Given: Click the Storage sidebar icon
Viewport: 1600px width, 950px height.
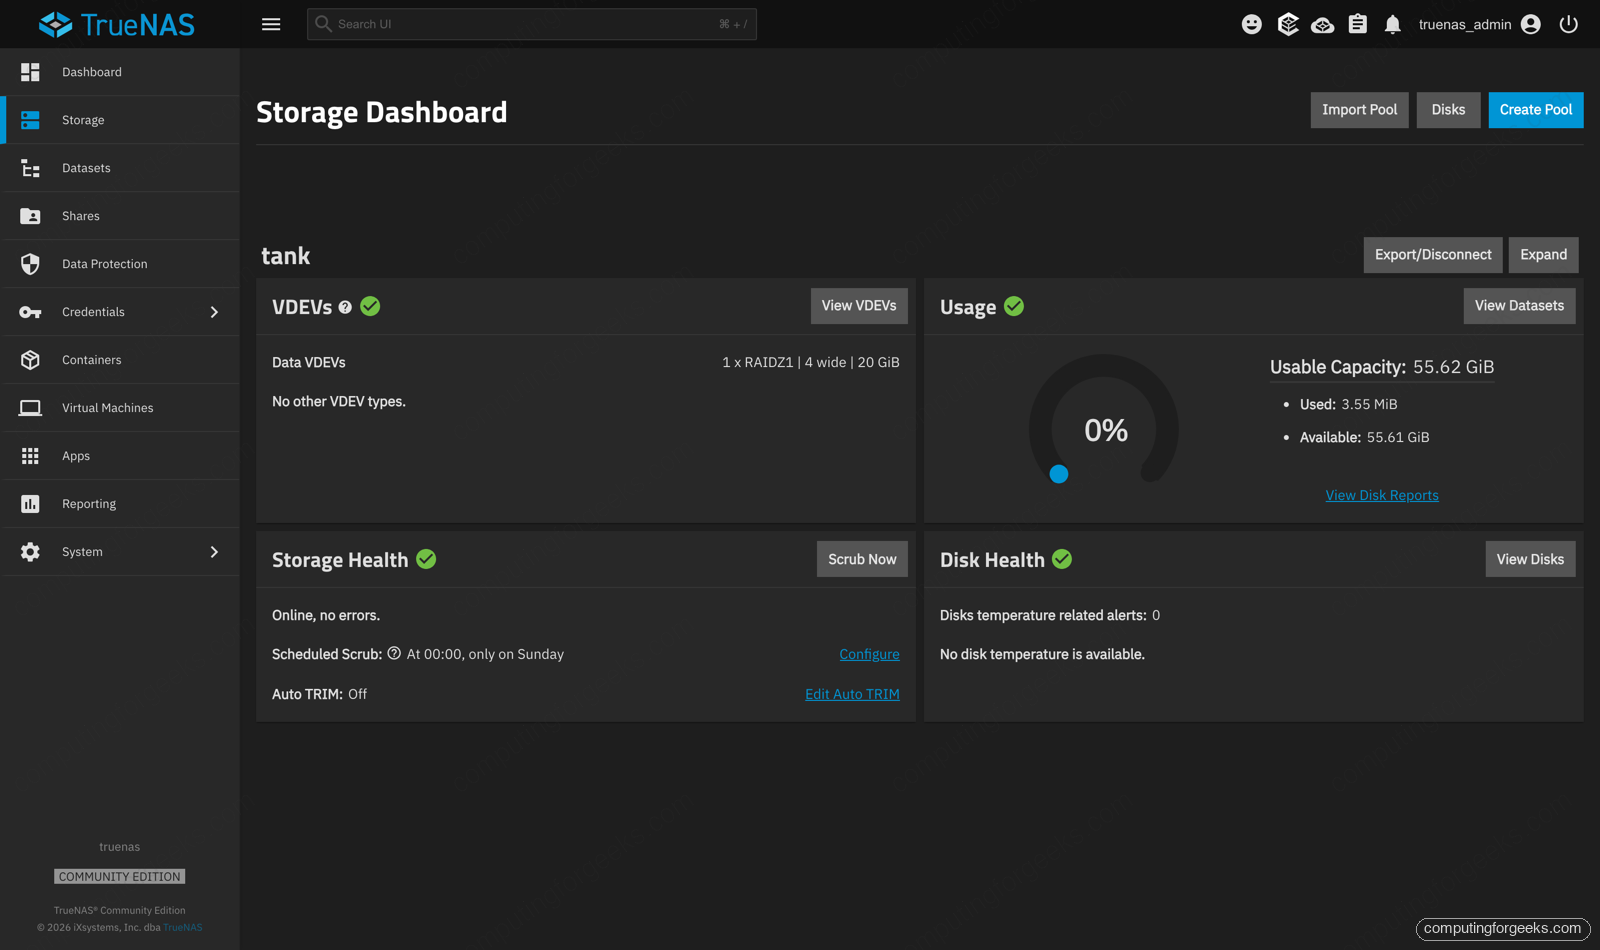Looking at the screenshot, I should (x=30, y=120).
